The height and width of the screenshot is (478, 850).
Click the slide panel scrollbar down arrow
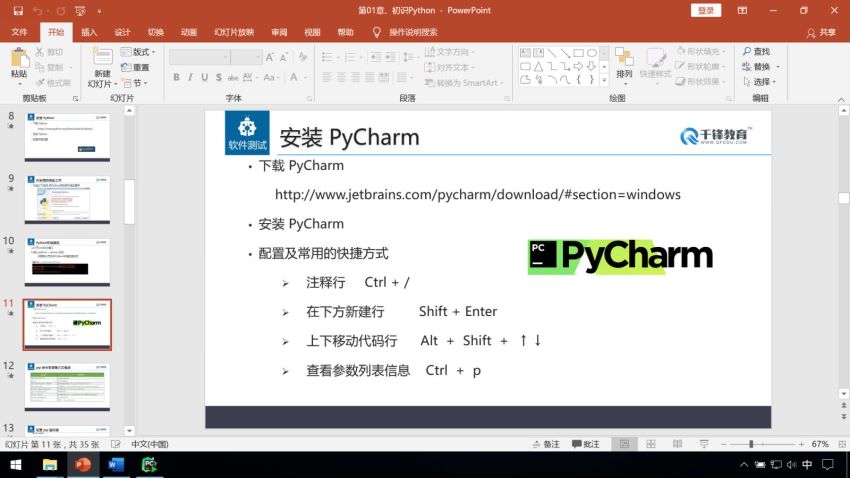click(129, 431)
